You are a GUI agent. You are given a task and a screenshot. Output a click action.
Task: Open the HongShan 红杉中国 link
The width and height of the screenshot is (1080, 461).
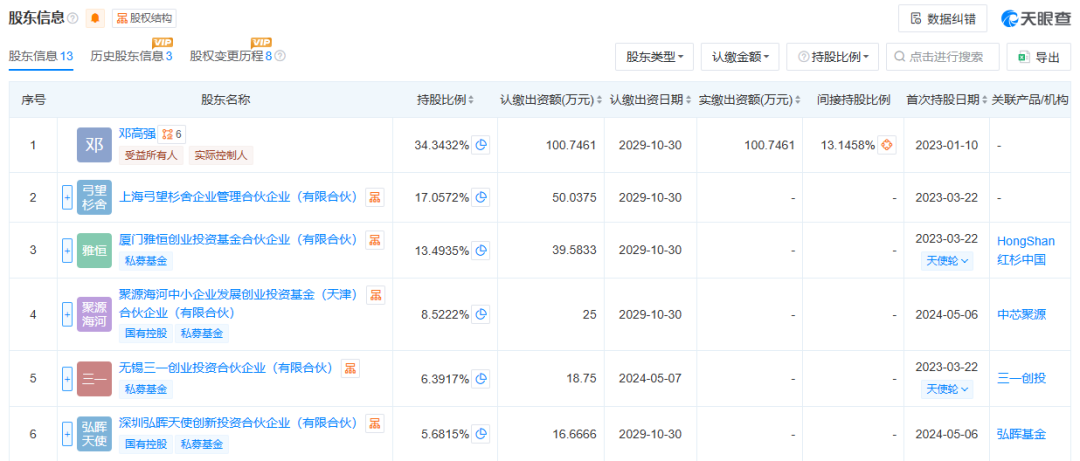coord(1026,250)
